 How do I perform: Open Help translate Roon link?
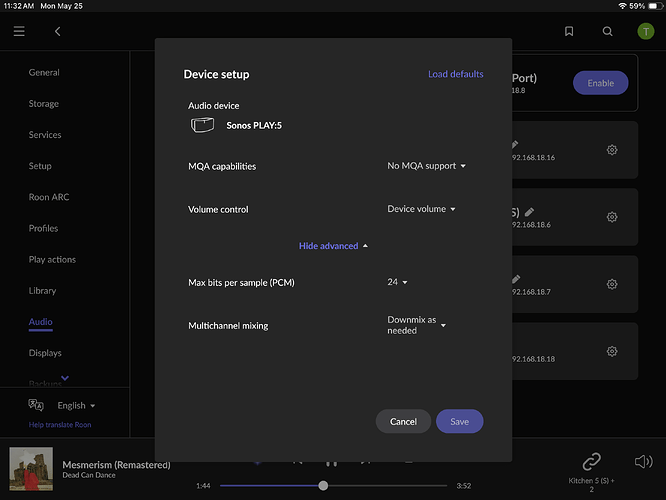click(x=60, y=425)
